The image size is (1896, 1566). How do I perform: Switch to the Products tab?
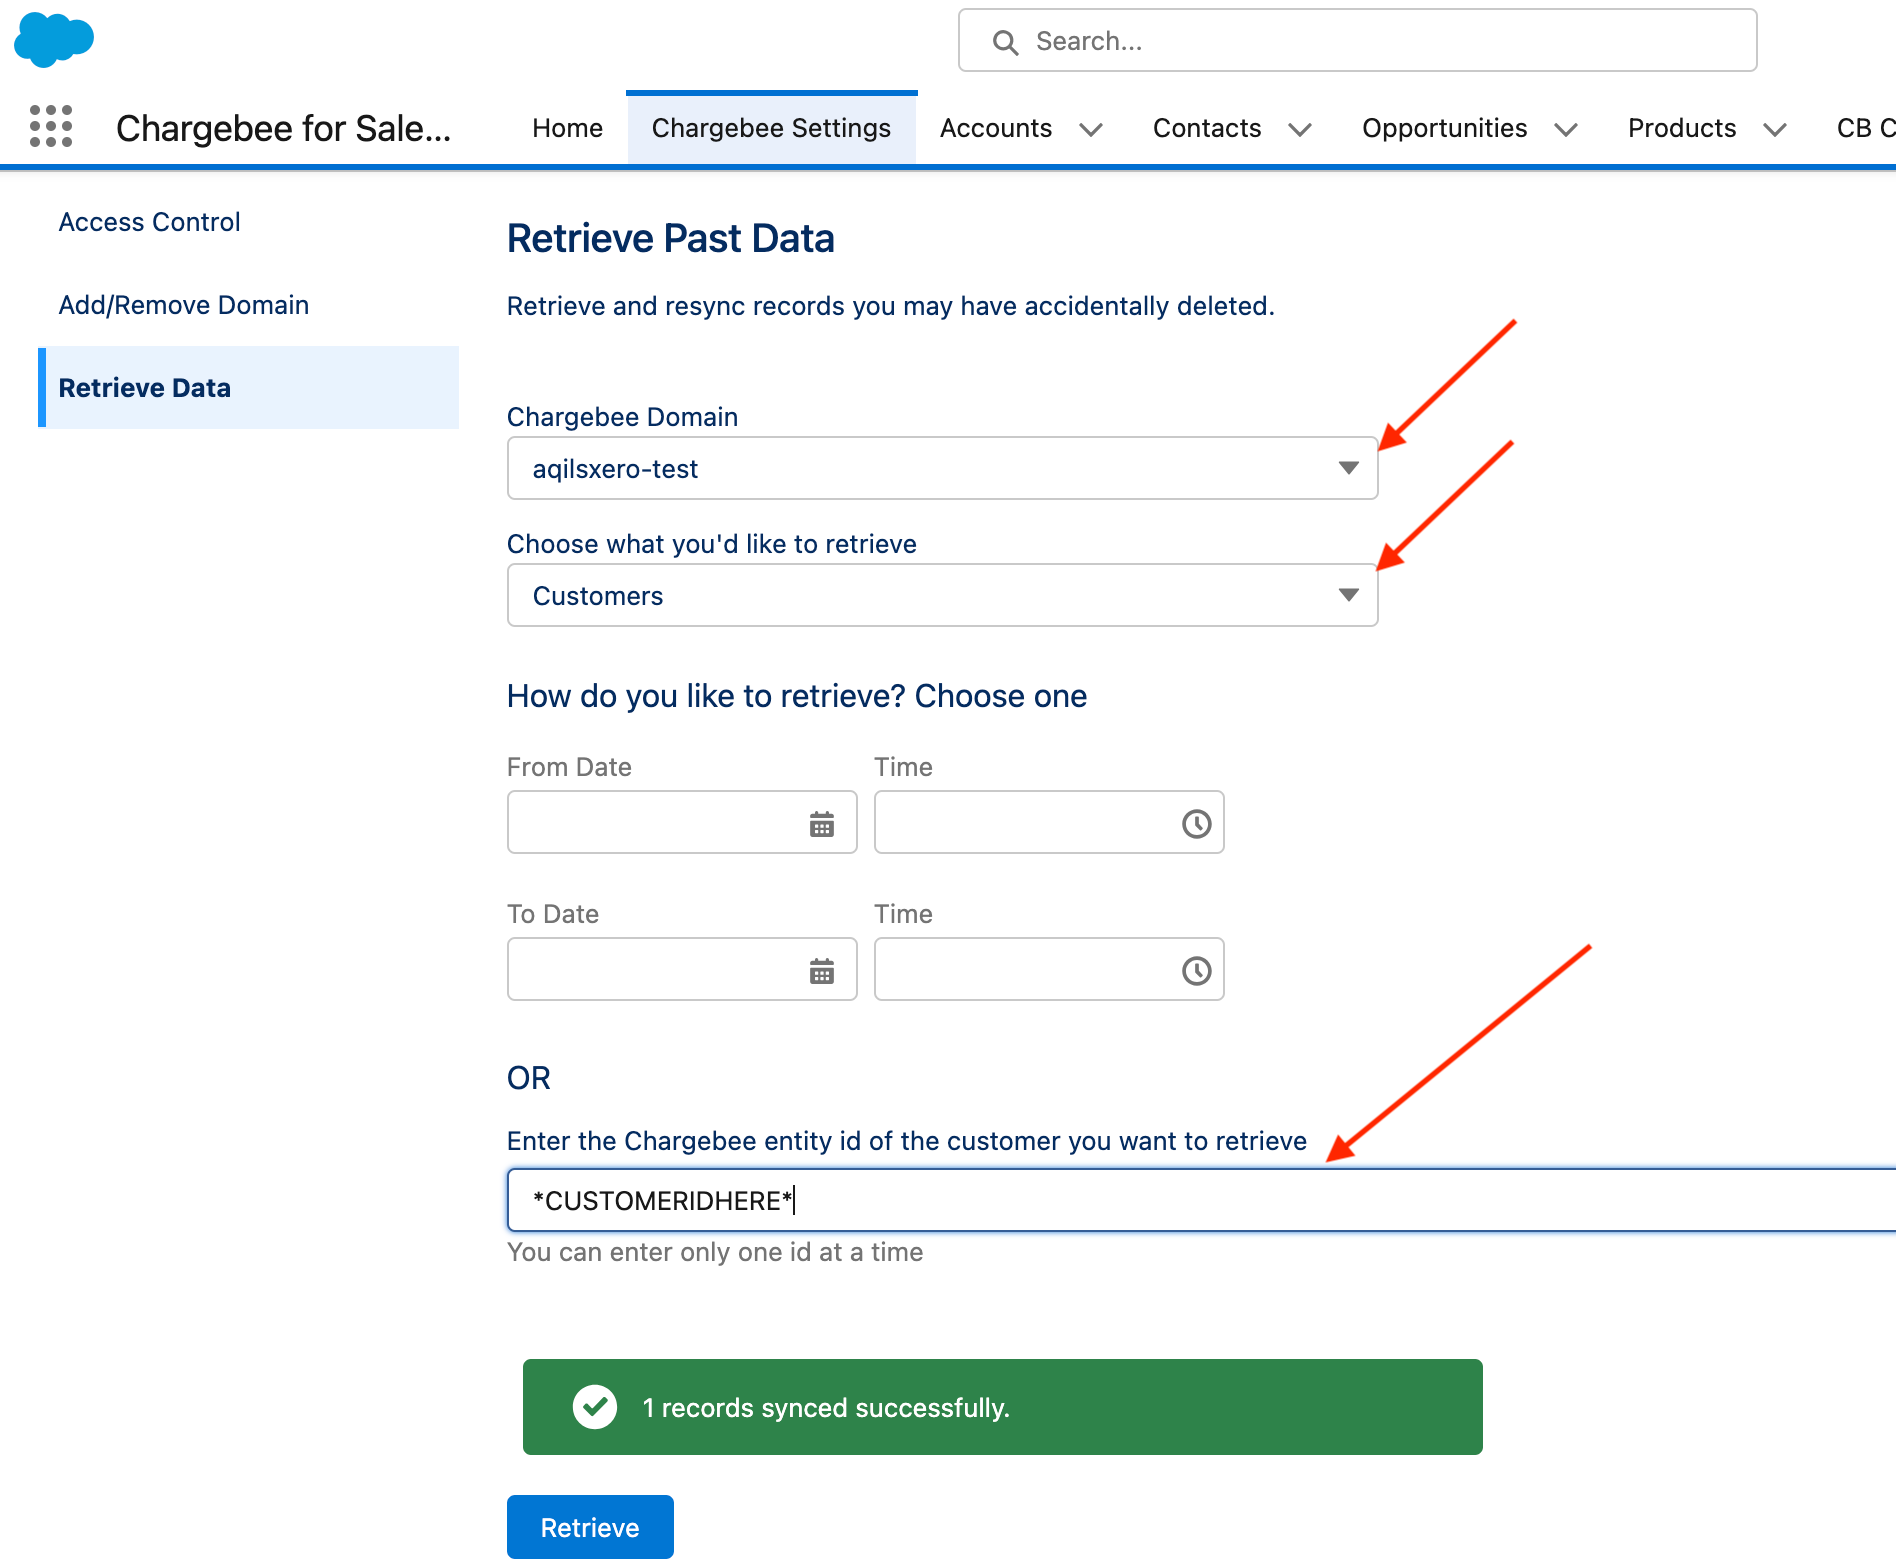pos(1682,128)
